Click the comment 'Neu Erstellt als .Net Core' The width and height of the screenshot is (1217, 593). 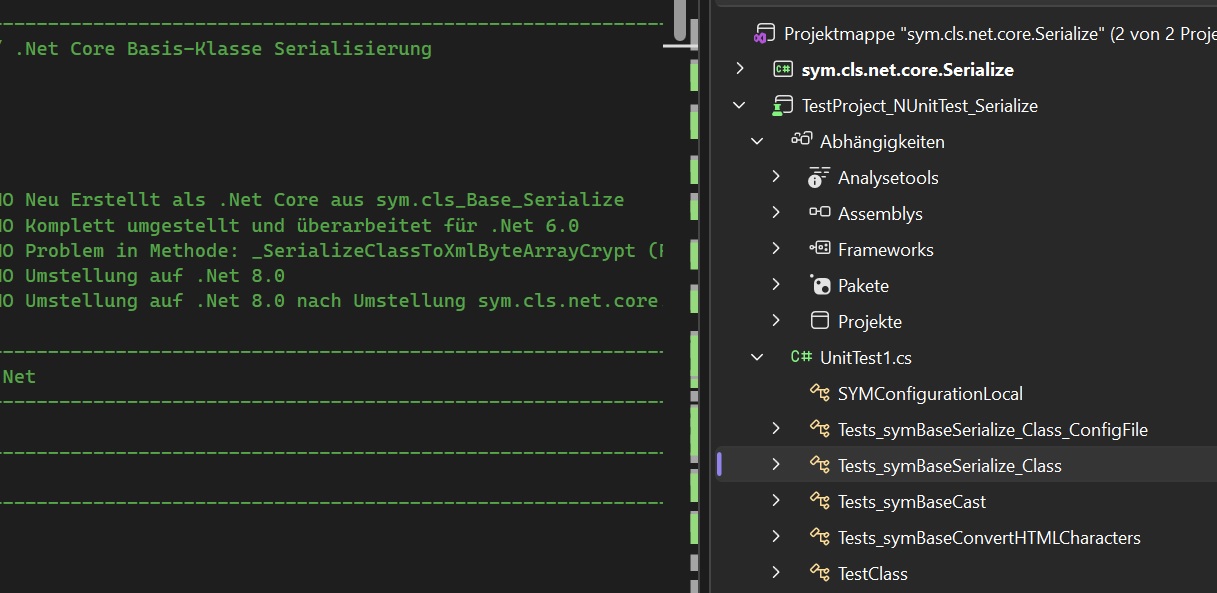(324, 200)
